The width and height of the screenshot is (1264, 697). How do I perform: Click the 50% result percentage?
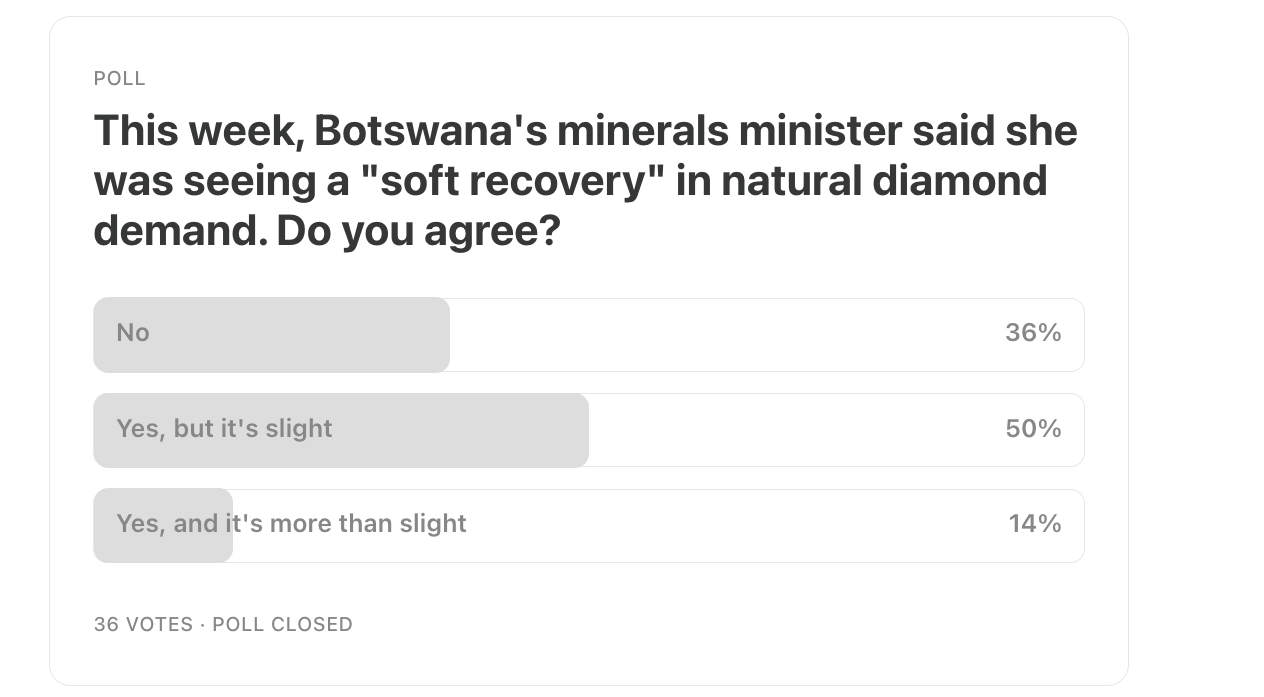[x=1033, y=429]
